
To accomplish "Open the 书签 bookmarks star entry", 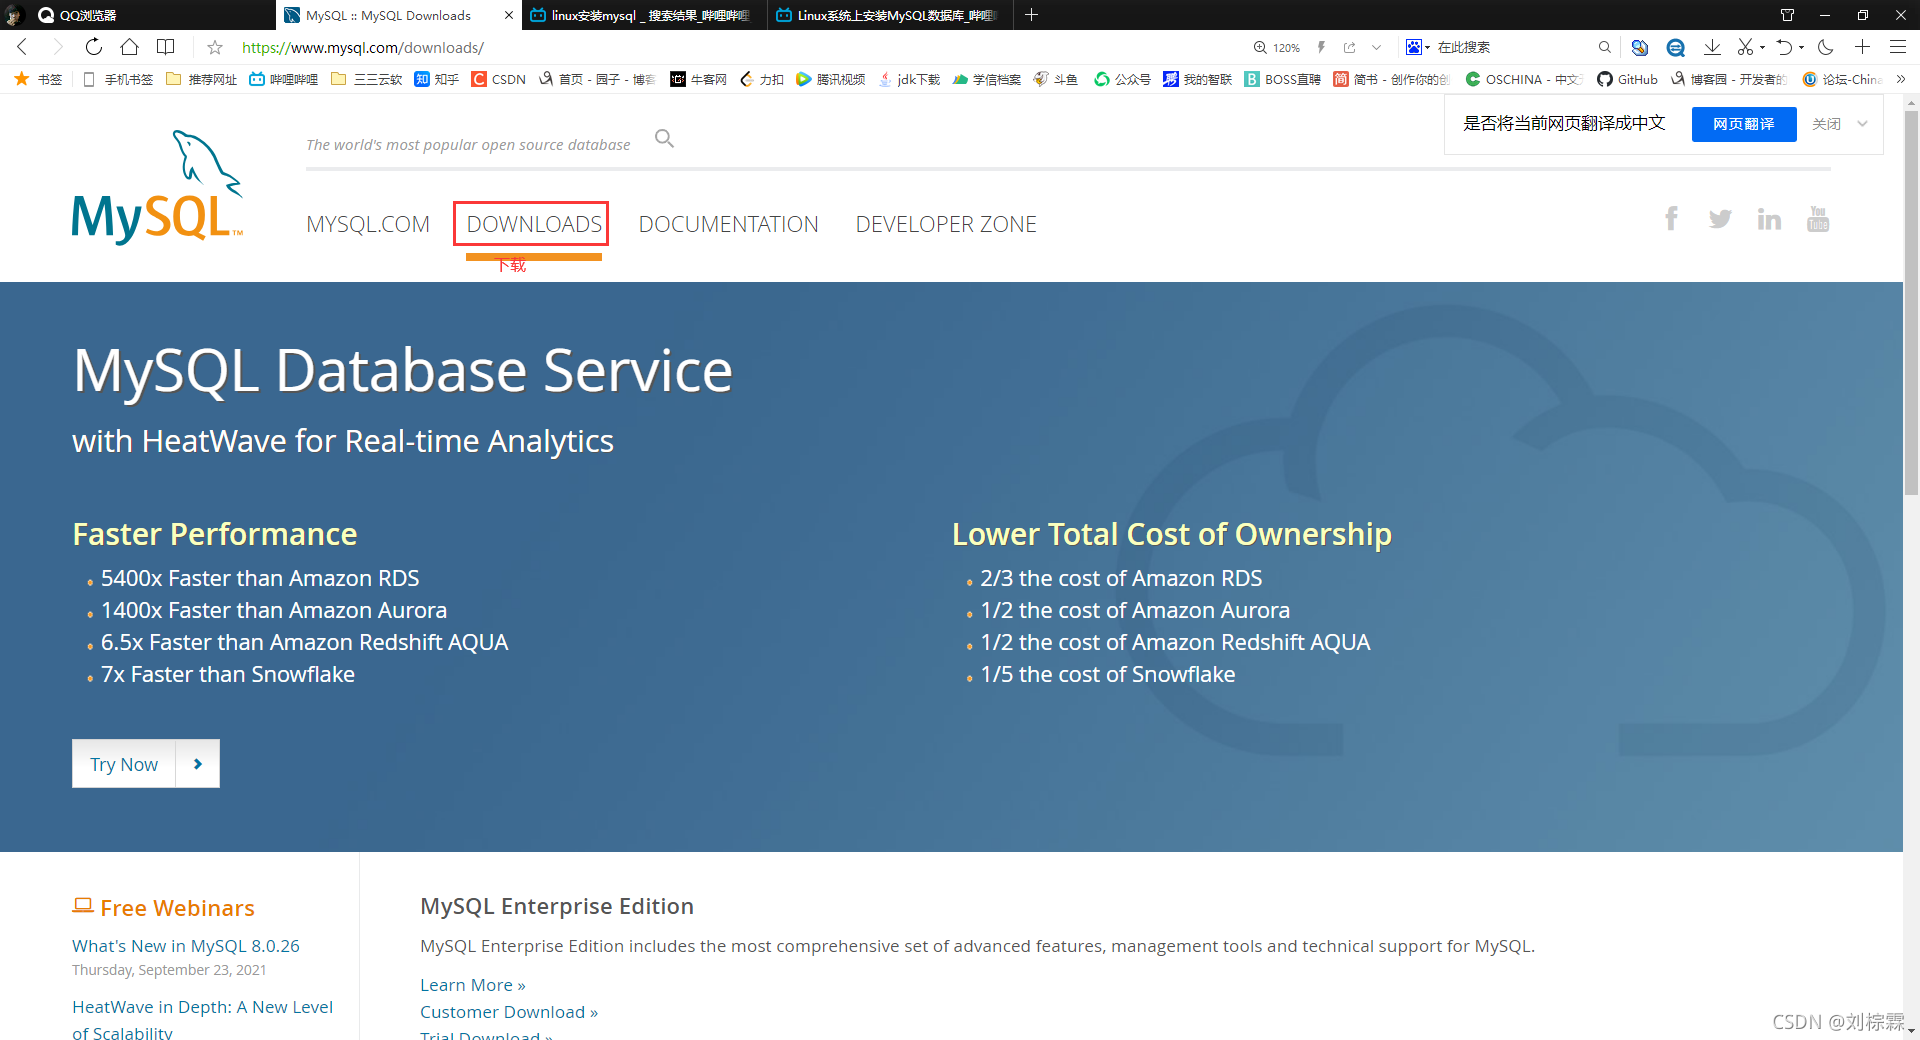I will (x=38, y=79).
